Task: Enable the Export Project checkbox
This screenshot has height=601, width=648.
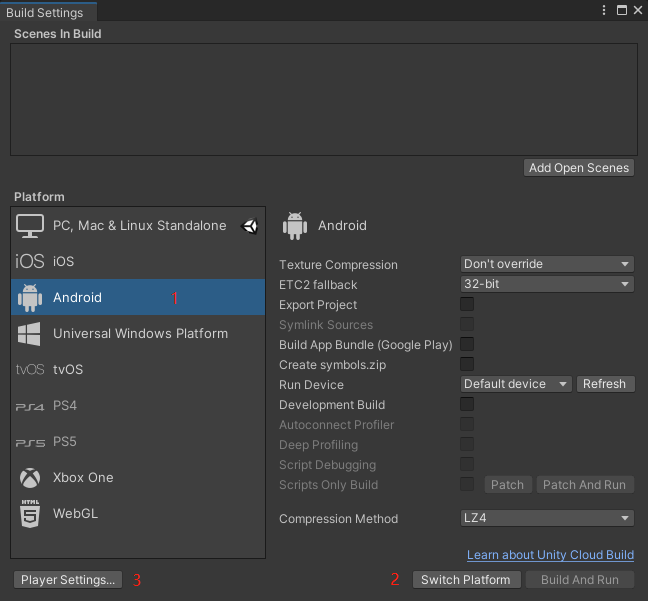Action: pyautogui.click(x=467, y=304)
